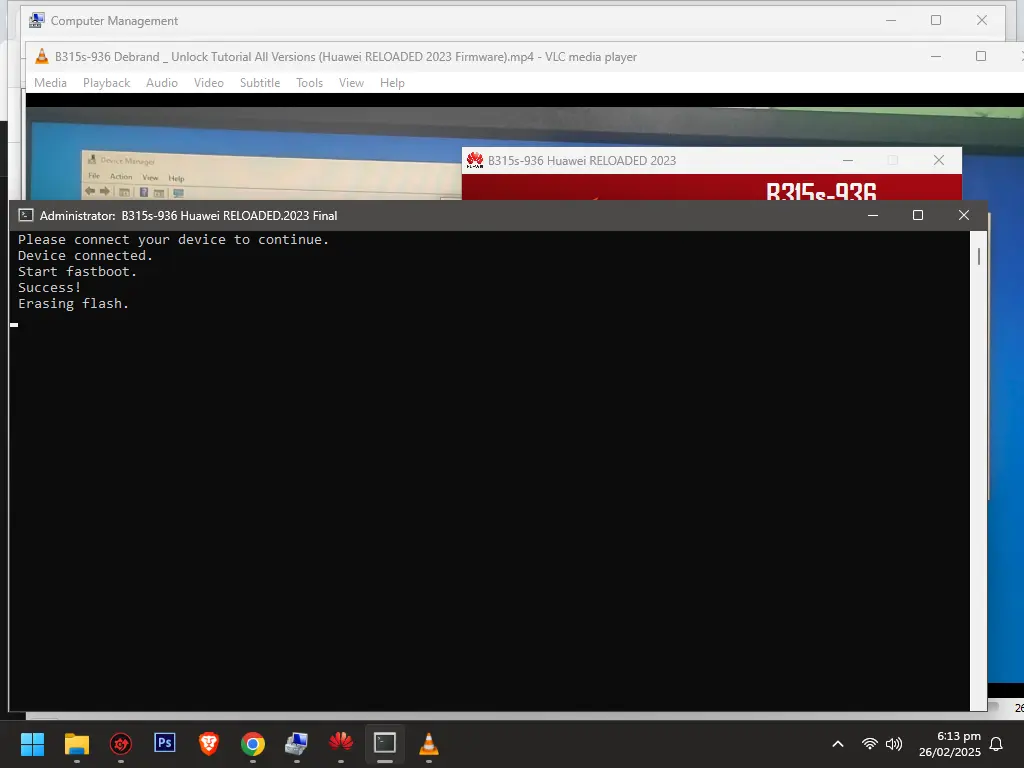This screenshot has width=1024, height=768.
Task: Maximize the VLC media player window
Action: pyautogui.click(x=980, y=57)
